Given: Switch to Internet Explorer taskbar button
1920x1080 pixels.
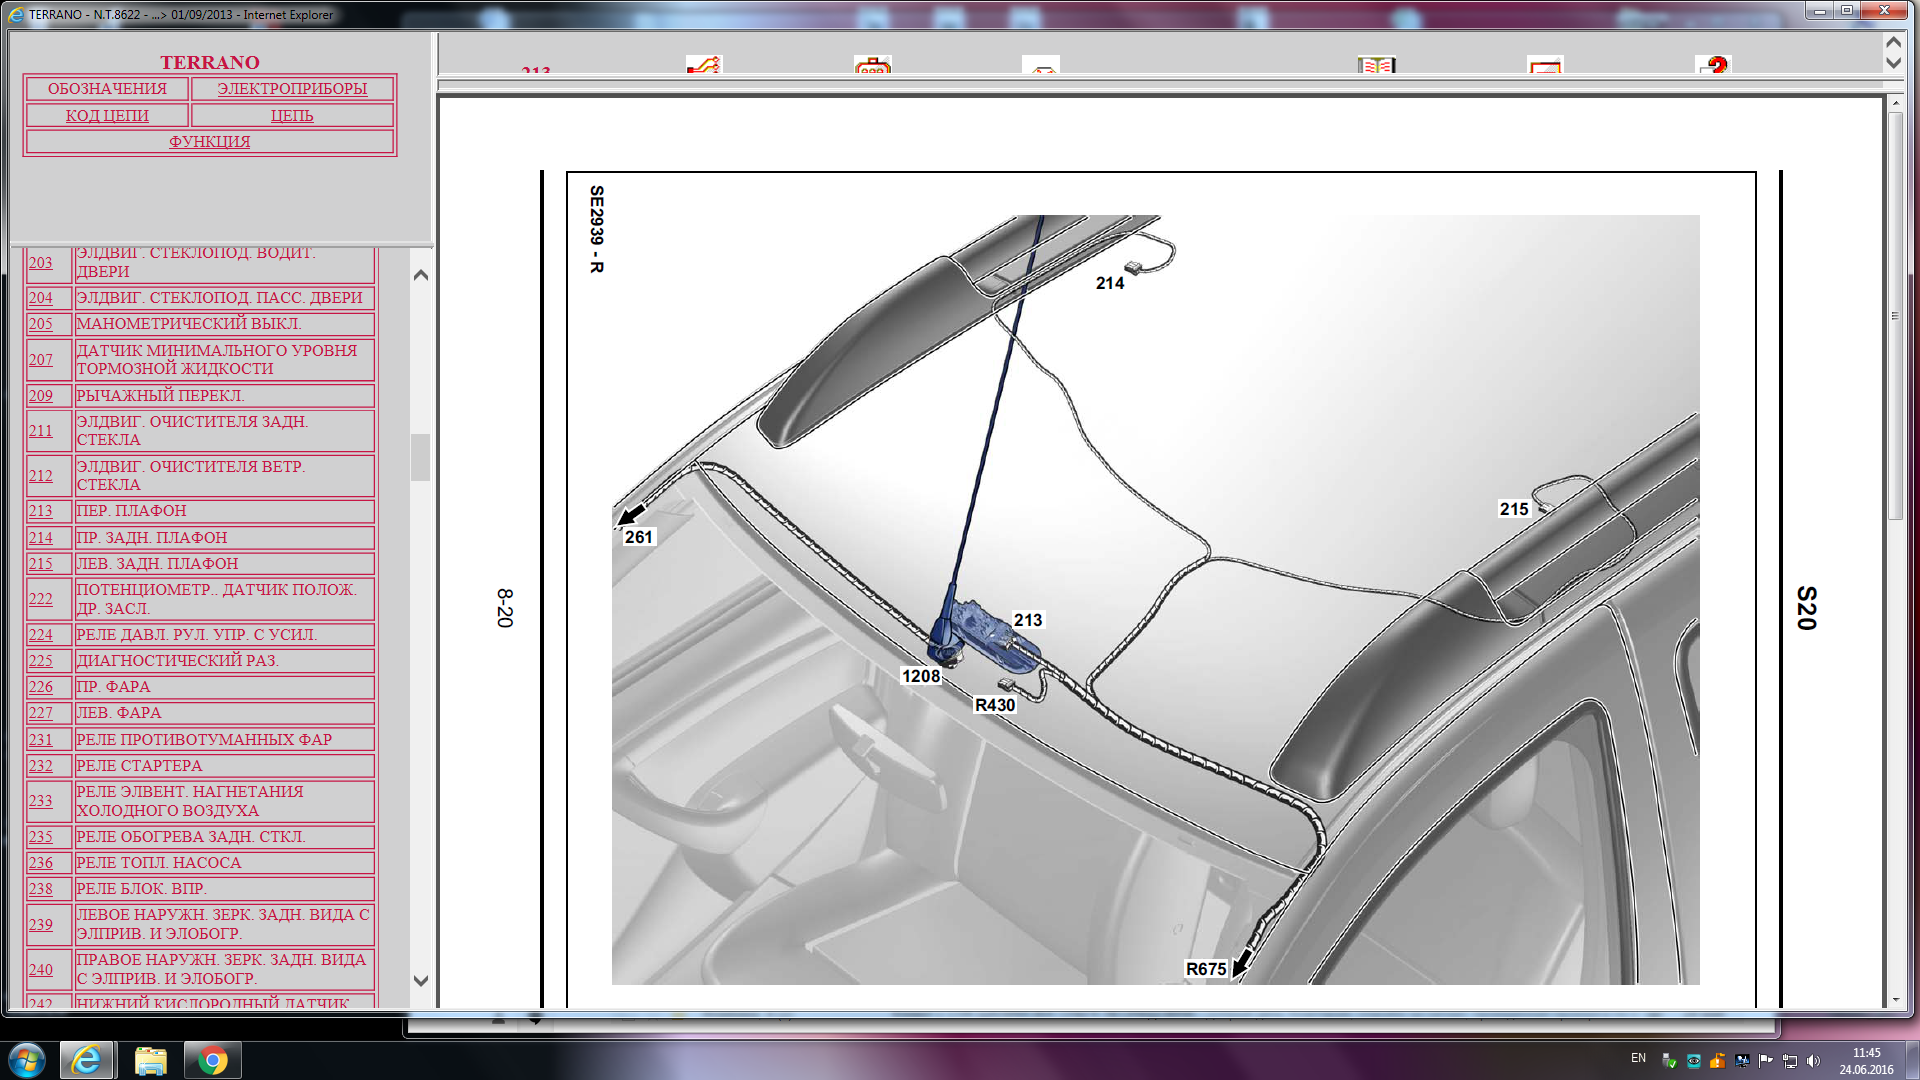Looking at the screenshot, I should [x=86, y=1060].
